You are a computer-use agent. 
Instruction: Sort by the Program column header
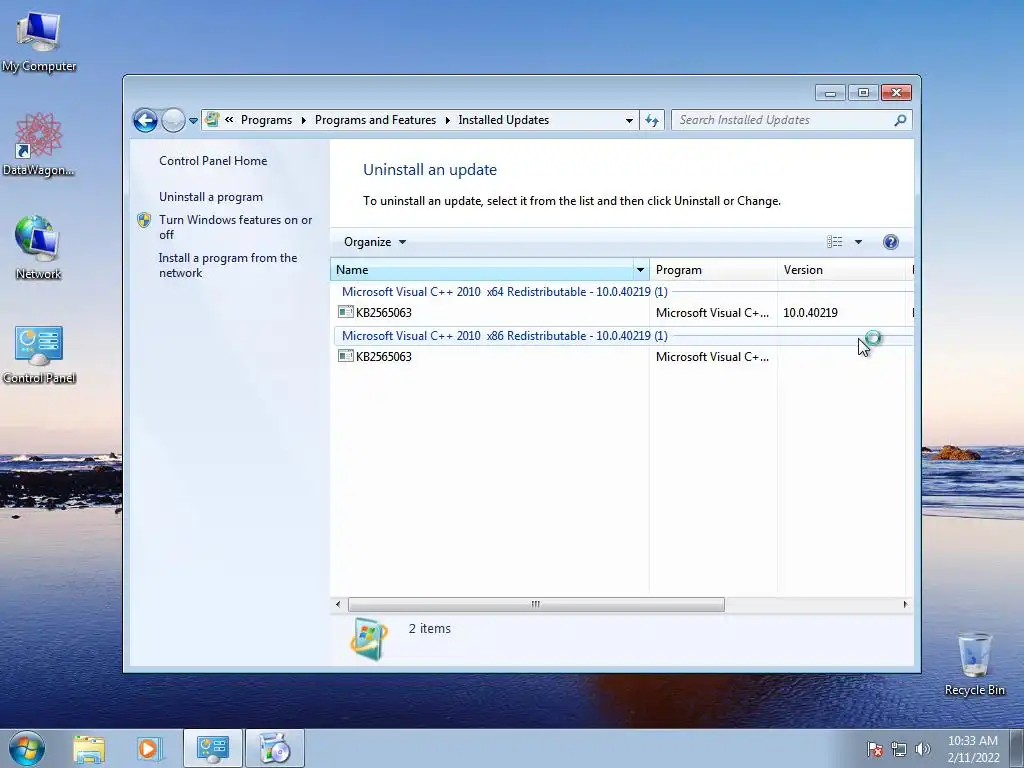pyautogui.click(x=713, y=270)
